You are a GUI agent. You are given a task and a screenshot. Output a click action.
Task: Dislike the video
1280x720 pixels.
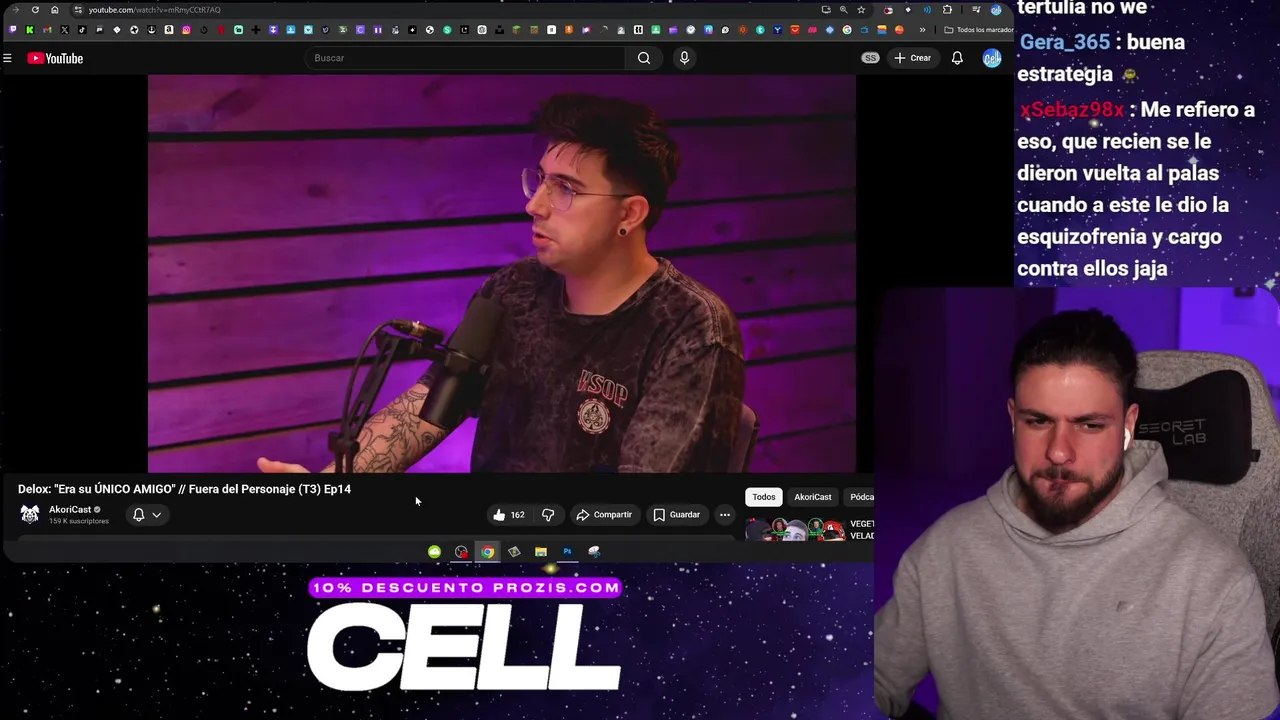pos(548,515)
